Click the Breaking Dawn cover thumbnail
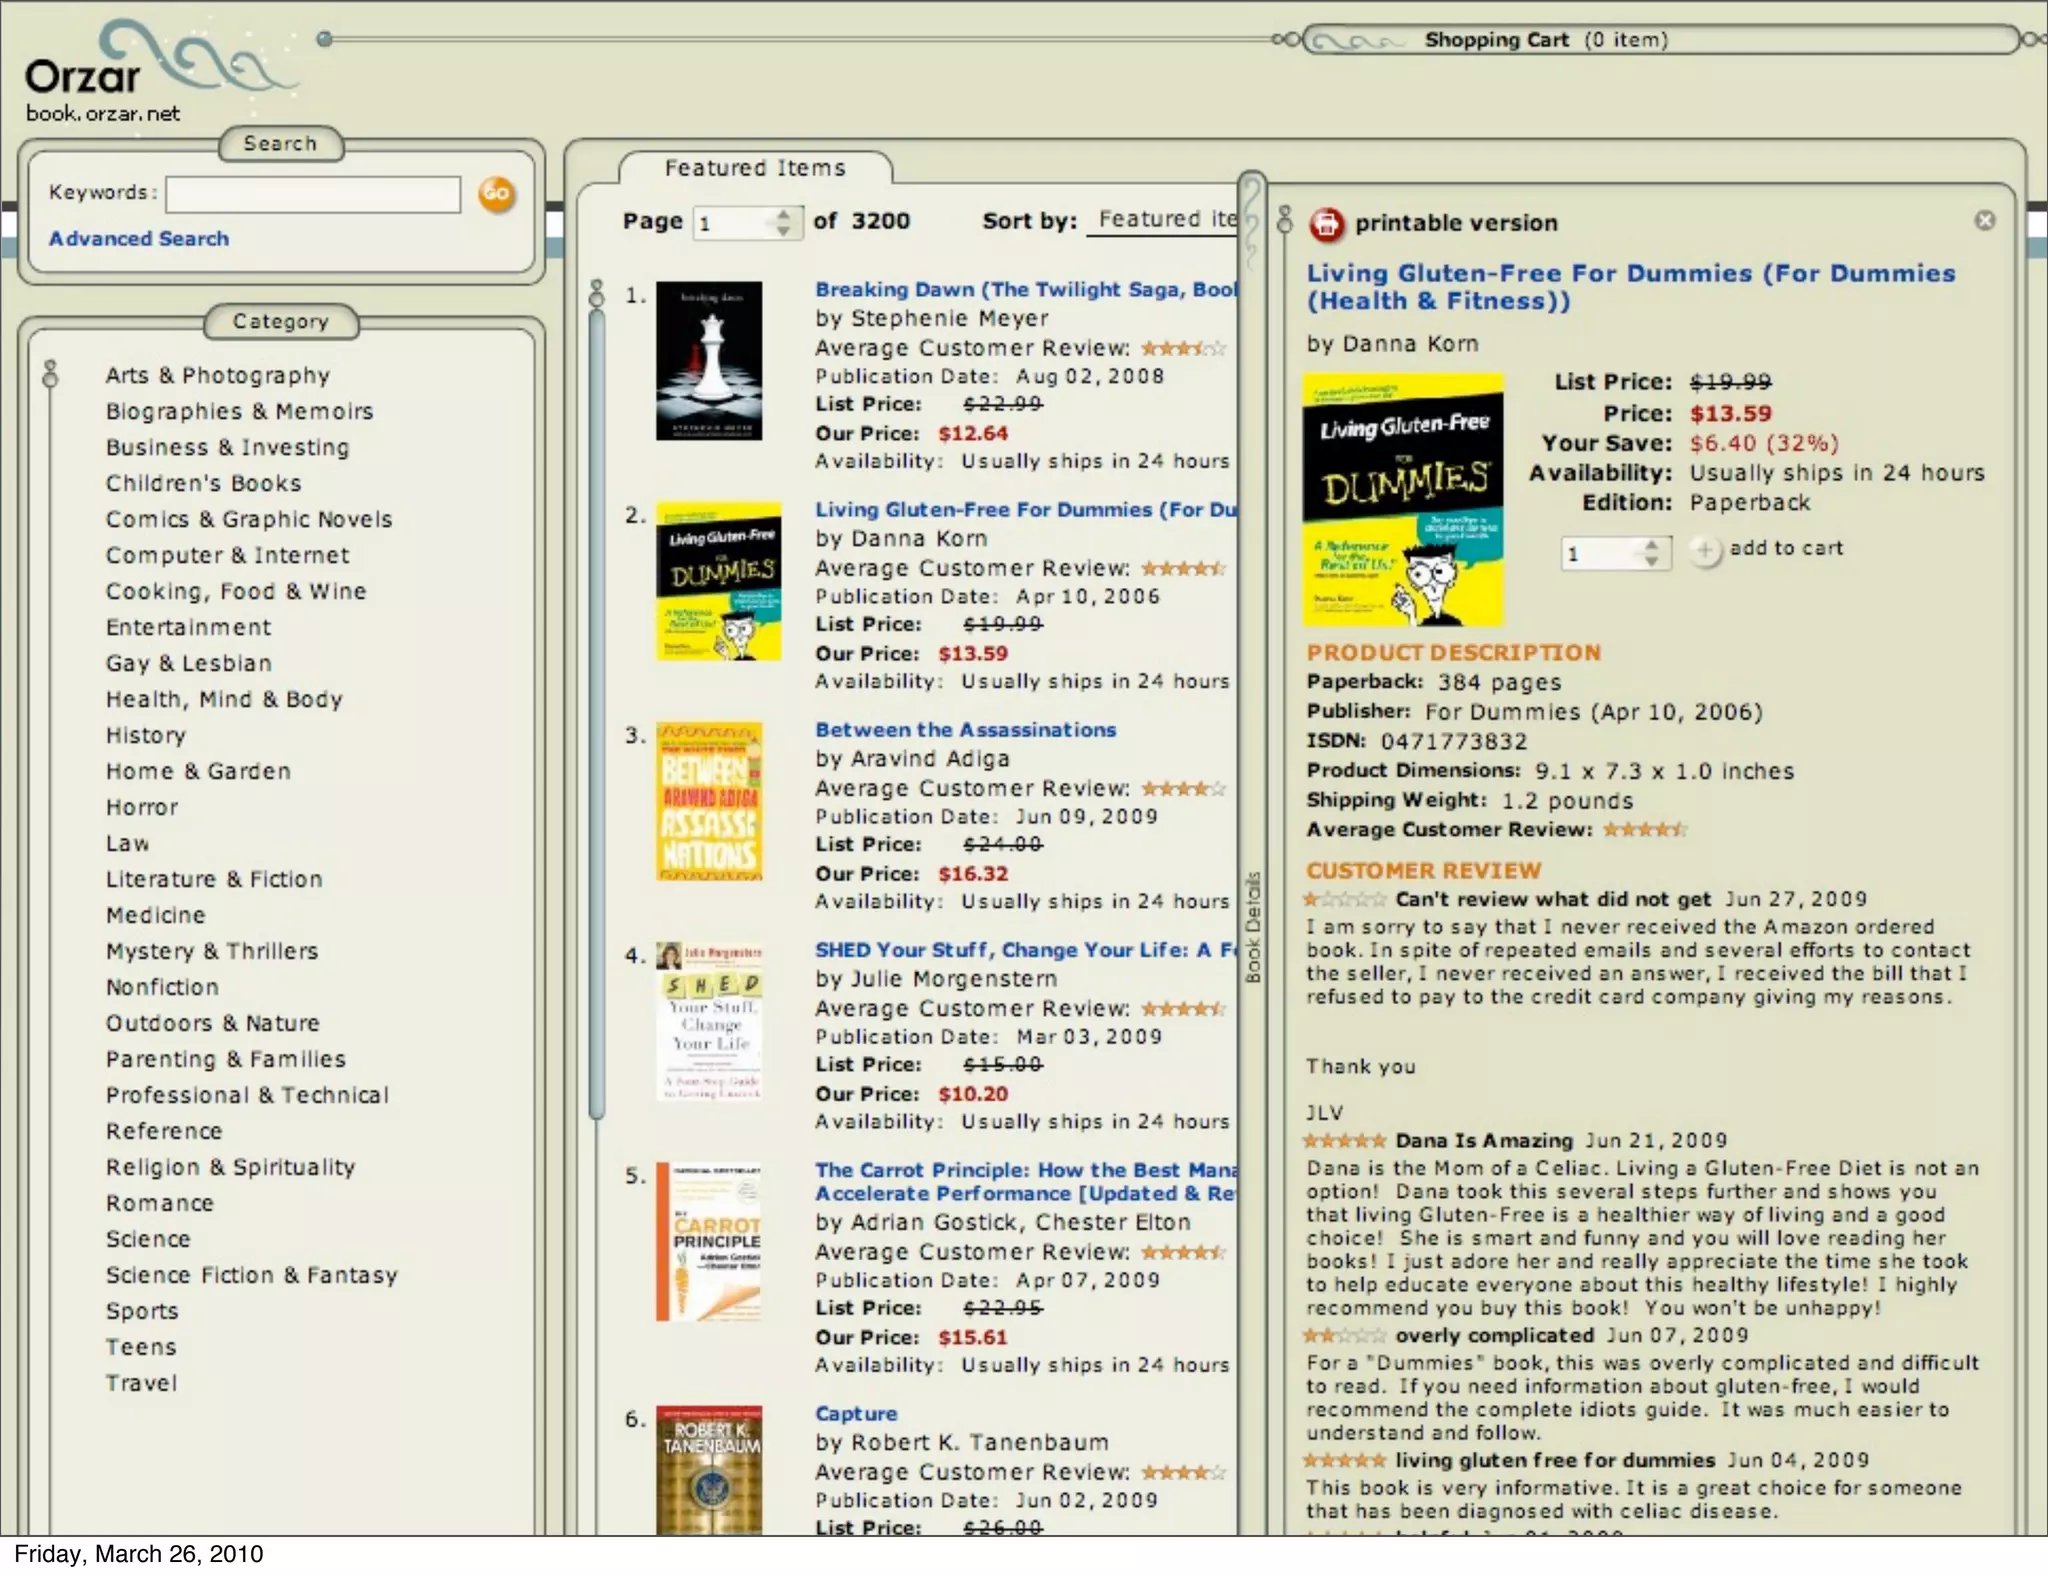 (709, 361)
